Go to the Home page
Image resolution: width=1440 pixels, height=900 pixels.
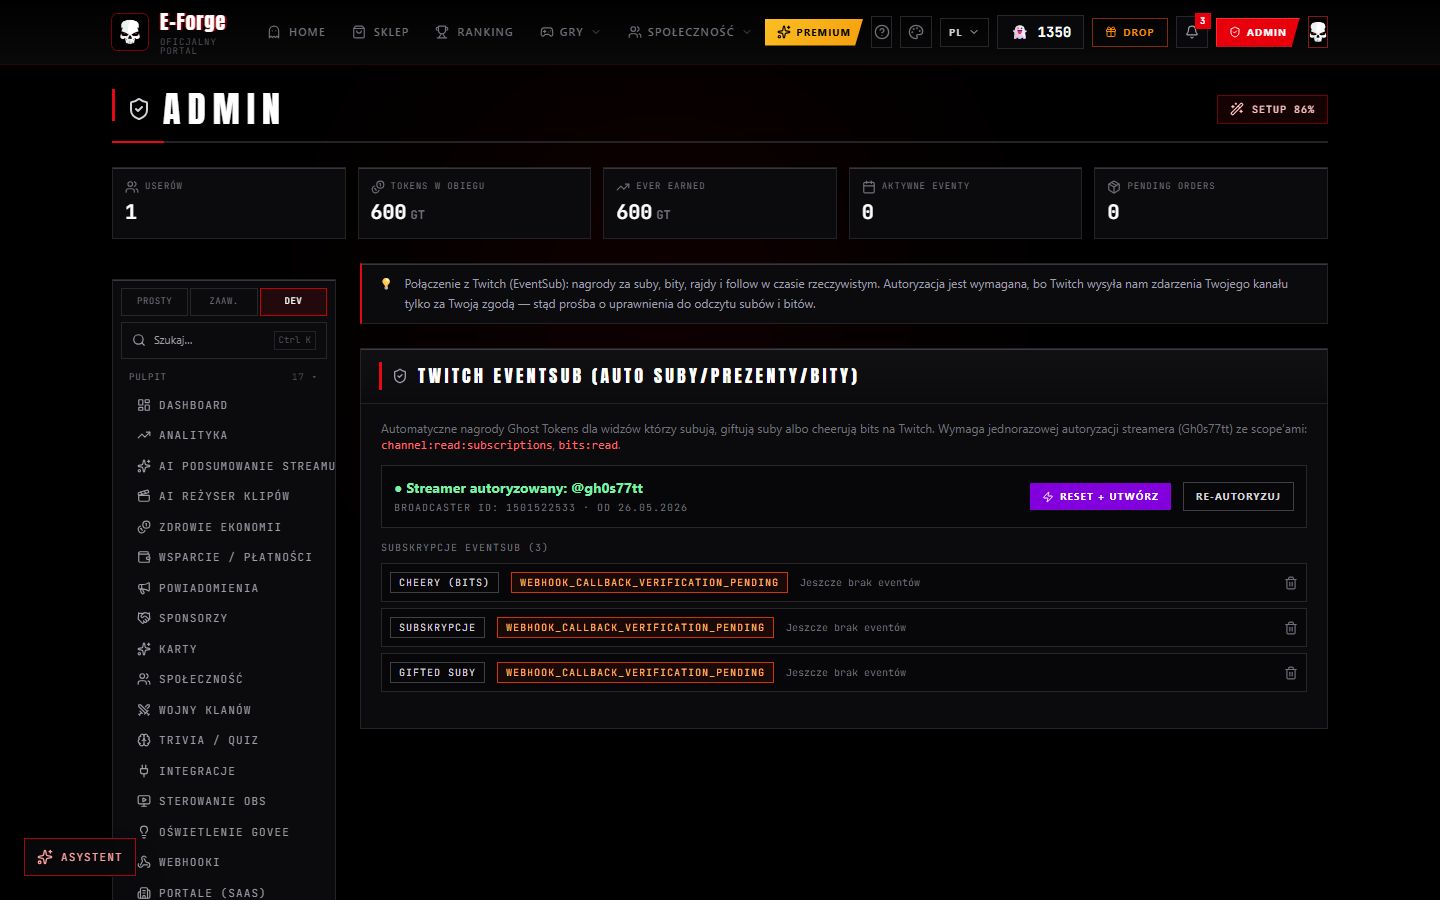click(297, 32)
